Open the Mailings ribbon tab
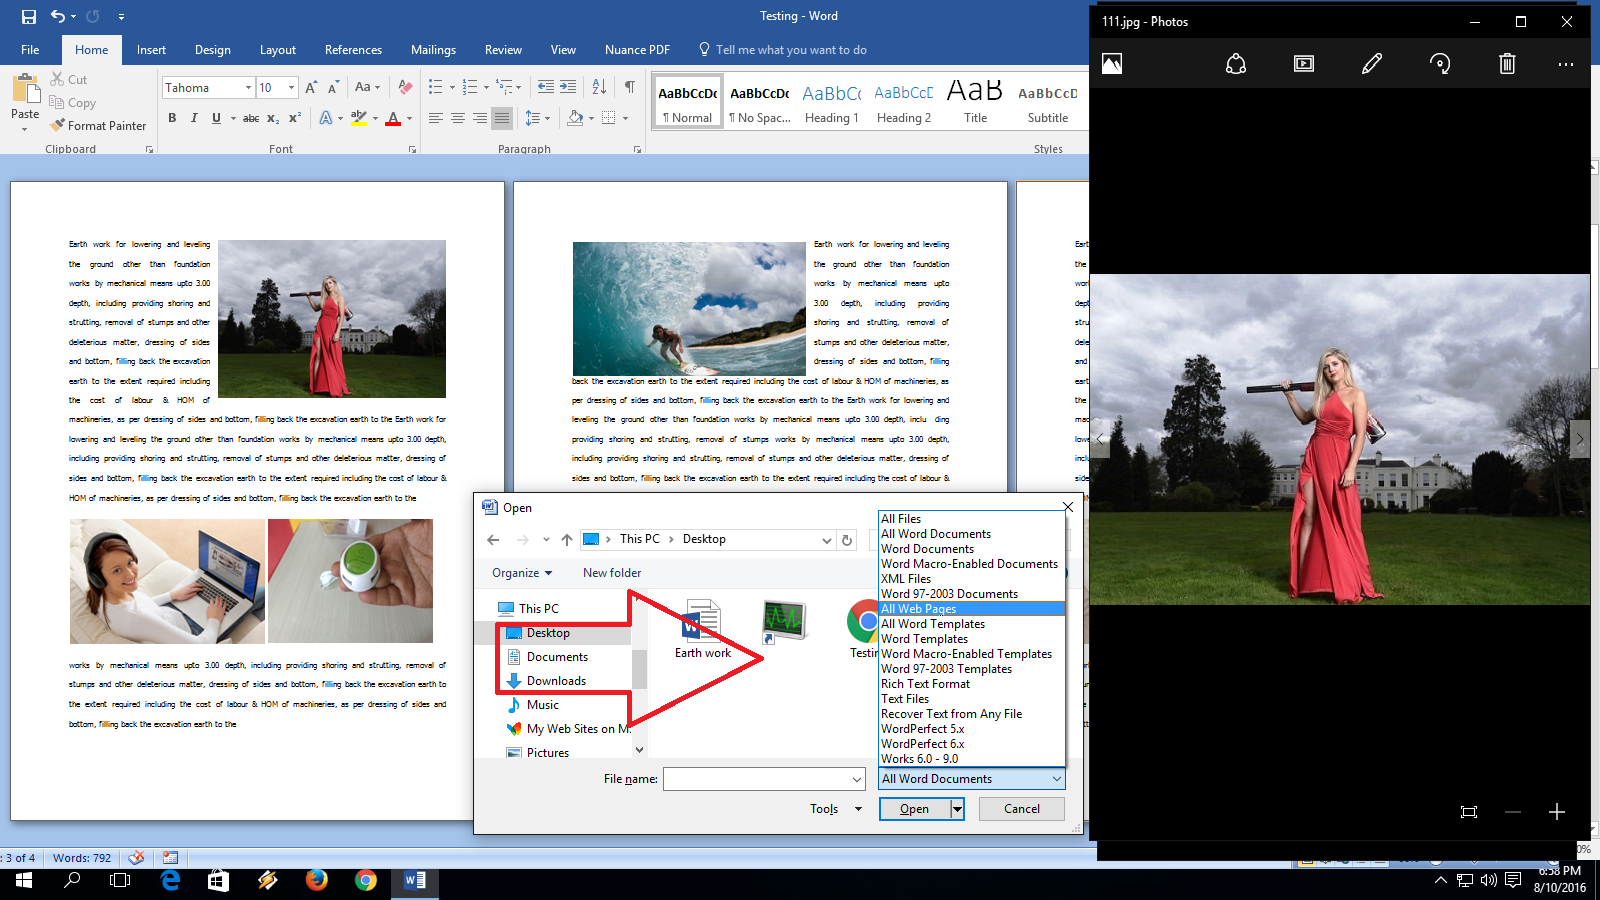The image size is (1600, 900). 433,49
